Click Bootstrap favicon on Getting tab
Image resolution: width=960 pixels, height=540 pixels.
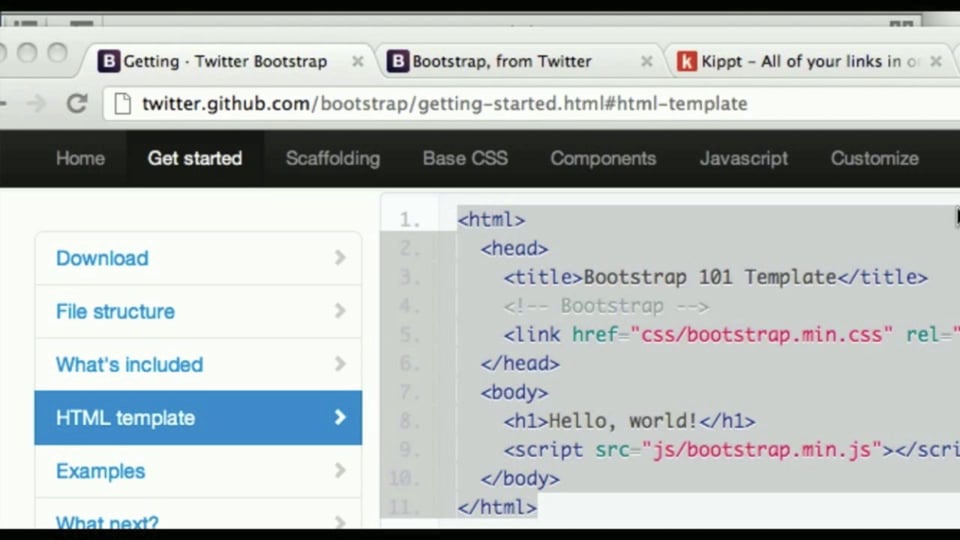[109, 61]
